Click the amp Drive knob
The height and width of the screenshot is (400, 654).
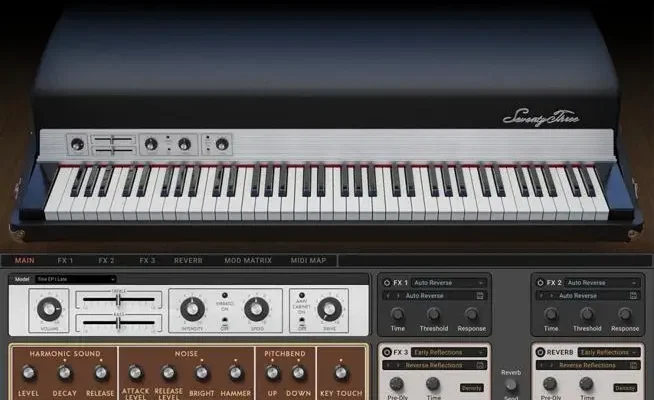[328, 308]
